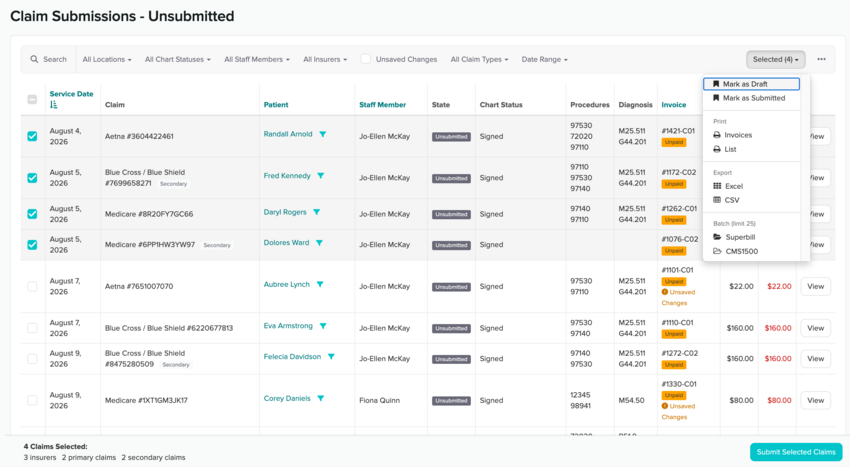
Task: Open the All Chart Statuses dropdown
Action: click(177, 59)
